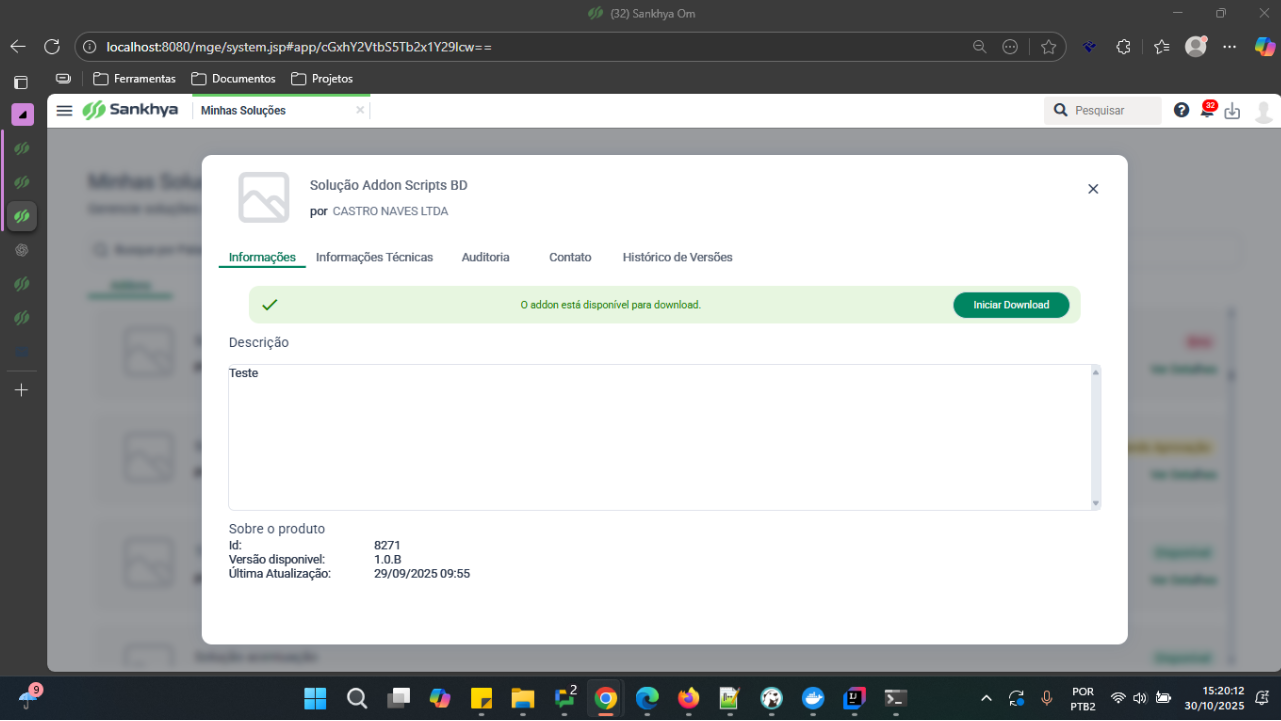The image size is (1281, 721).
Task: Open the Sankhya help question mark icon
Action: tap(1181, 110)
